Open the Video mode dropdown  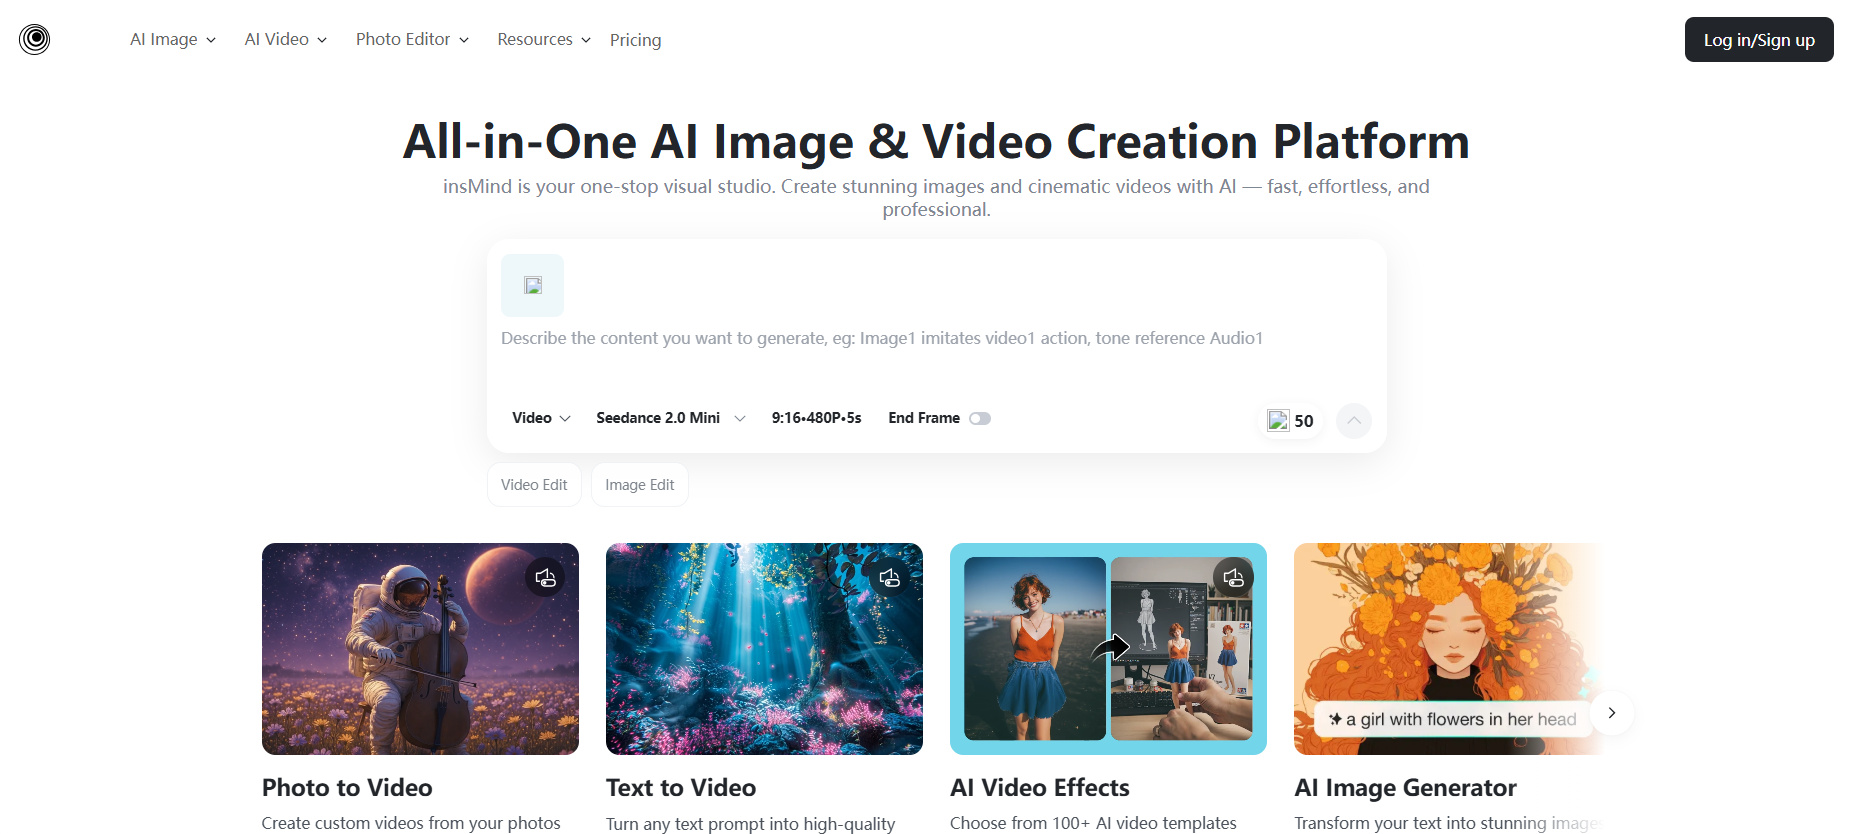coord(541,418)
